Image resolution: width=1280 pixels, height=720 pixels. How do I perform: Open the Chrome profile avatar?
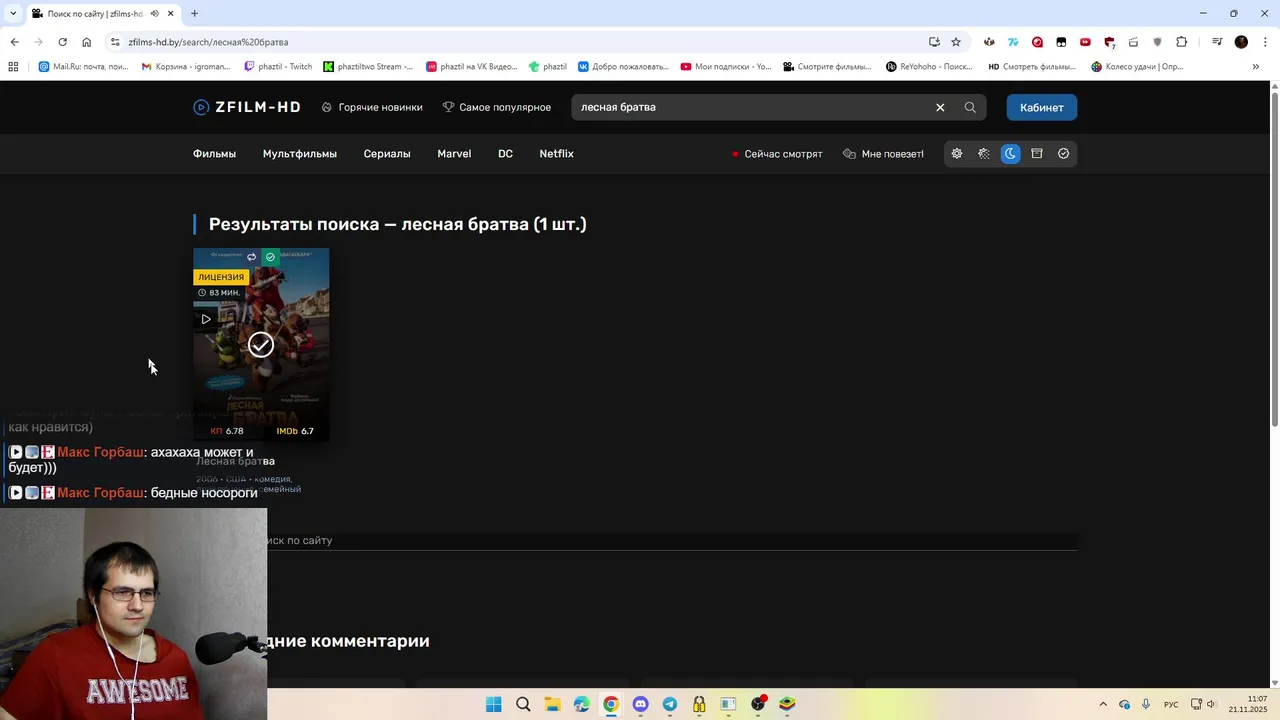(1241, 42)
